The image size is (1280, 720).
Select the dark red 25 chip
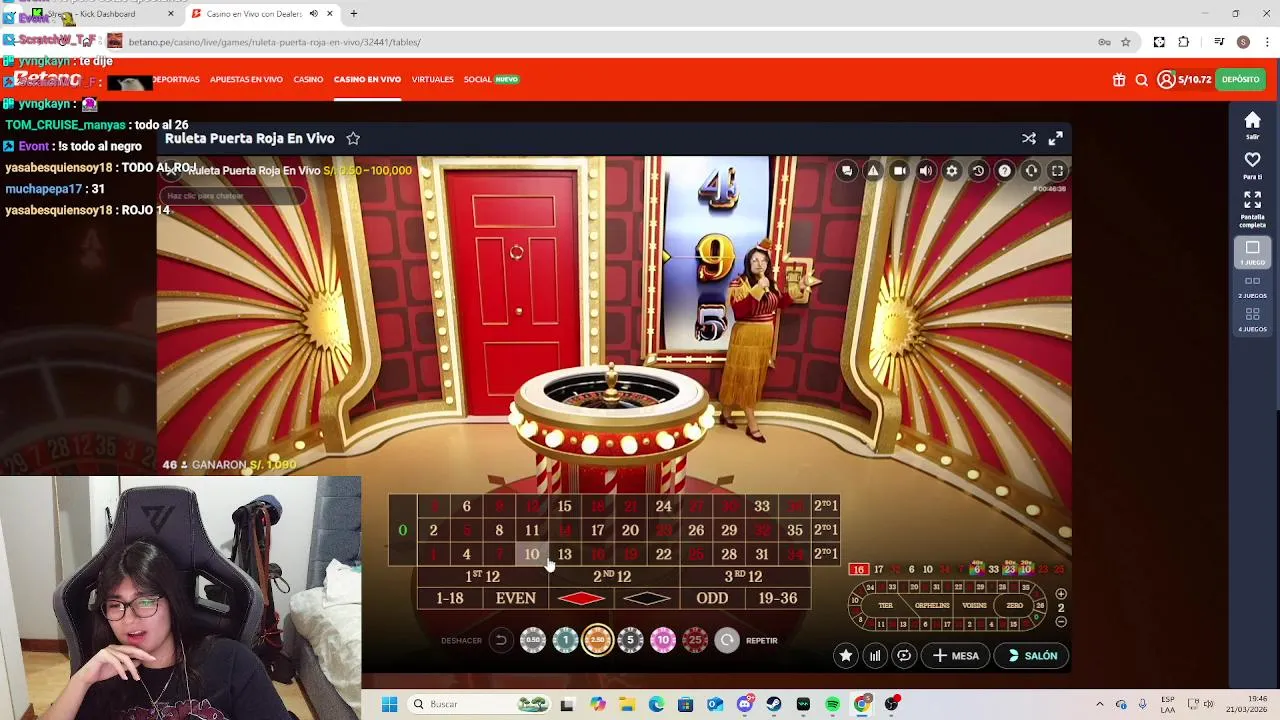point(695,640)
